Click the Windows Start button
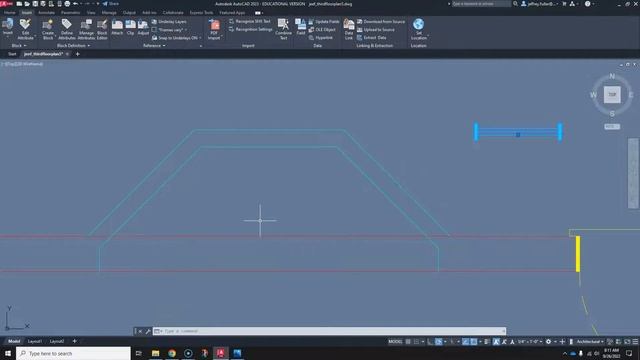This screenshot has height=360, width=640. [8, 353]
